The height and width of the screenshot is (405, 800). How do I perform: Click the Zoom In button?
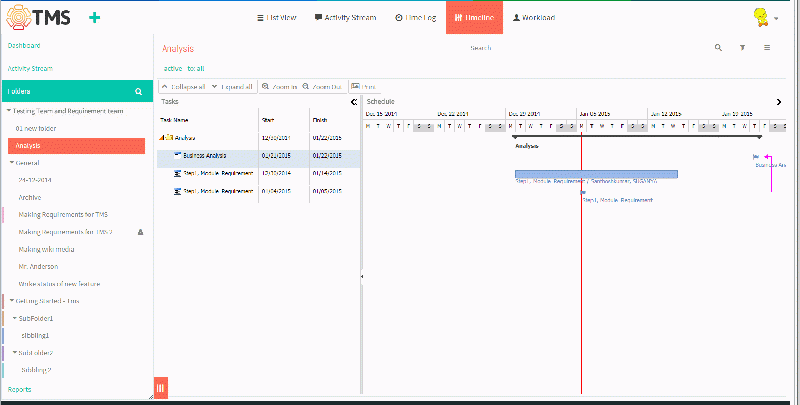coord(279,87)
